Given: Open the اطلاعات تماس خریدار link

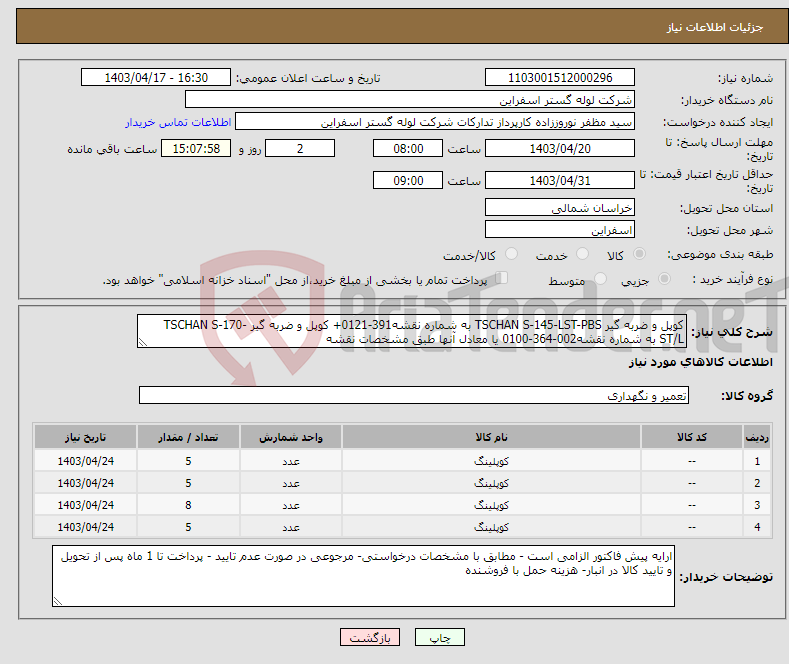Looking at the screenshot, I should coord(178,122).
